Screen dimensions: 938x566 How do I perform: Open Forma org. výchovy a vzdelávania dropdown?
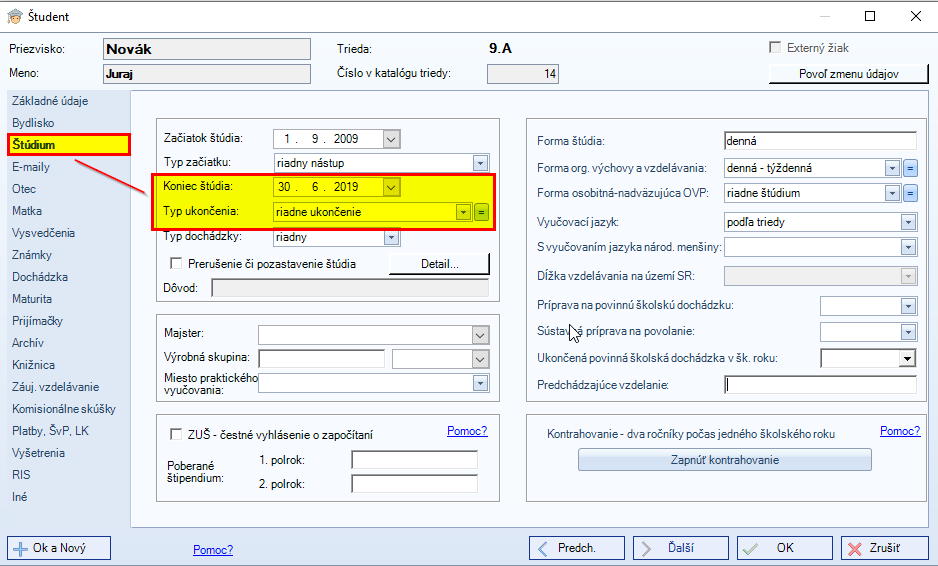(x=892, y=168)
